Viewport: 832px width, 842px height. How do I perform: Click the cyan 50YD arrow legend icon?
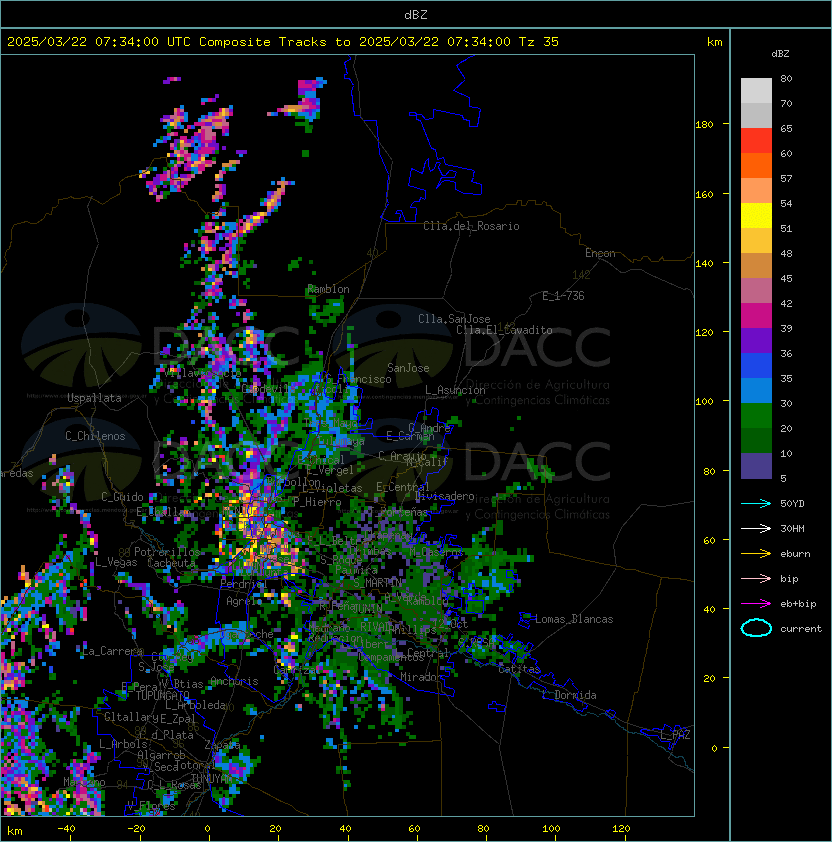pos(756,503)
